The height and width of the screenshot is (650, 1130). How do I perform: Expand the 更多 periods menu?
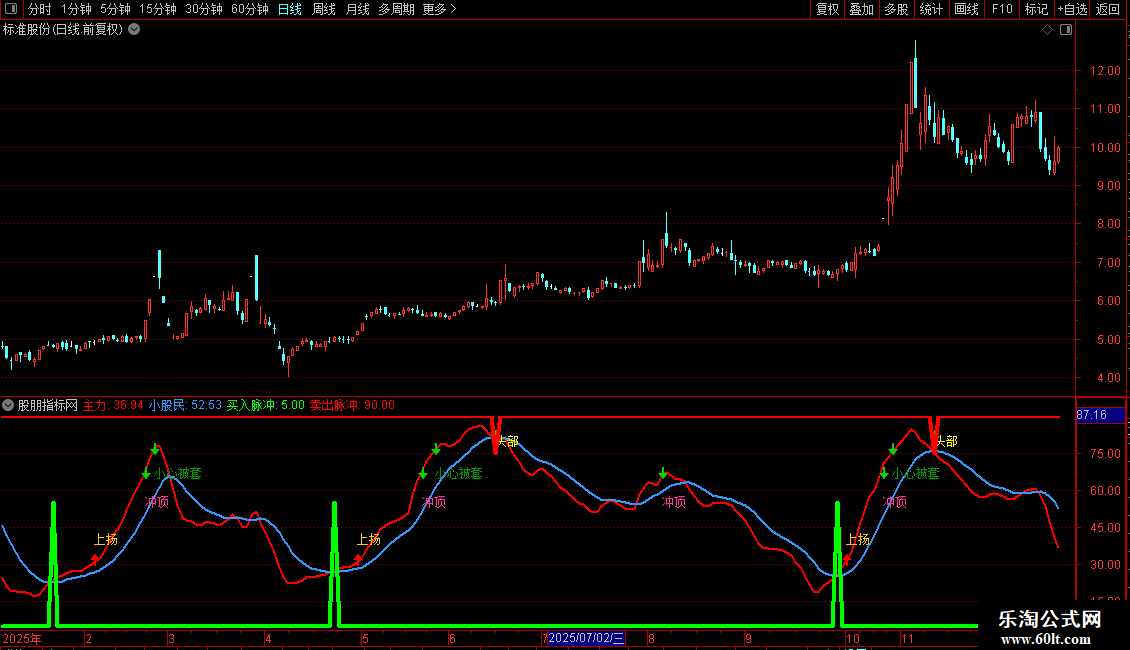tap(440, 9)
